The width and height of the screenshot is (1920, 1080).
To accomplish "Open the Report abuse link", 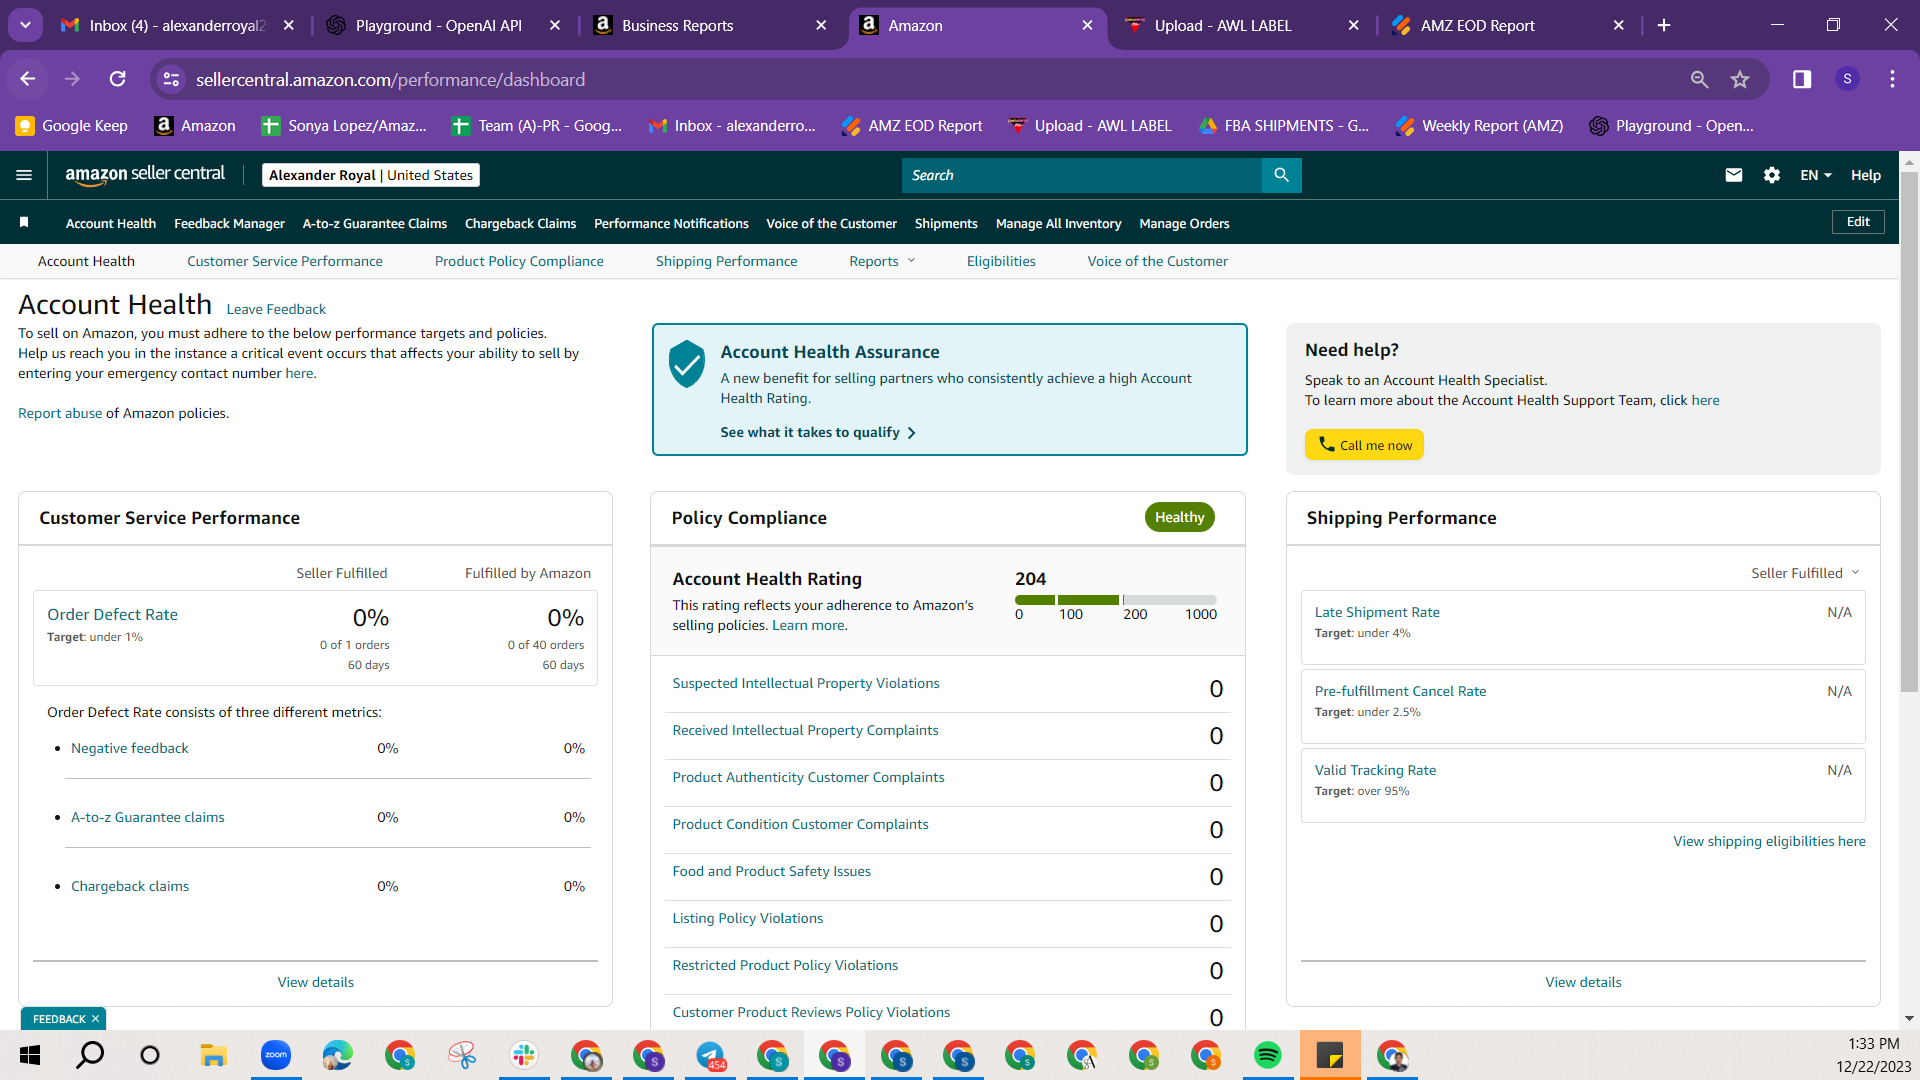I will coord(60,413).
